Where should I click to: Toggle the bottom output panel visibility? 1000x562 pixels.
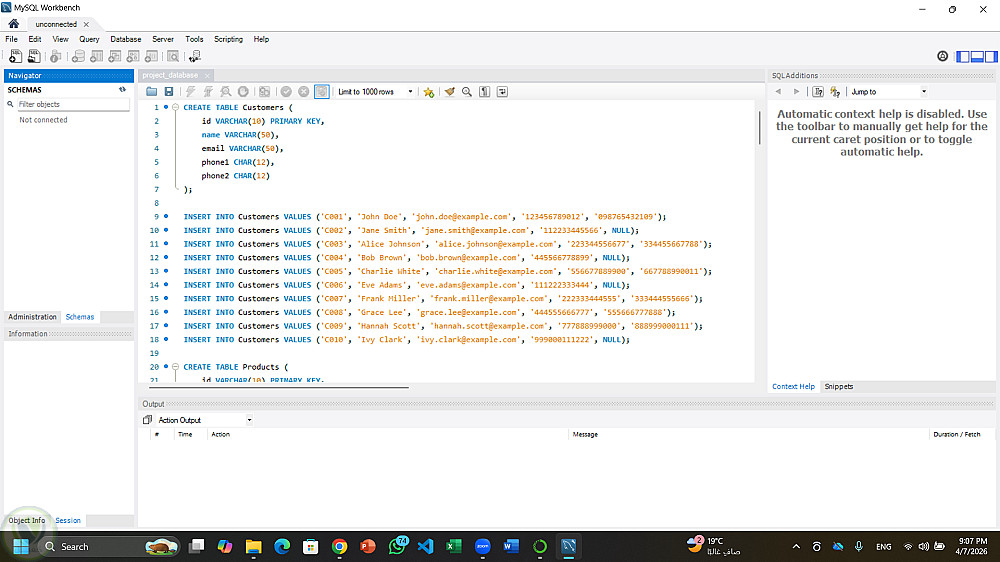pos(977,57)
